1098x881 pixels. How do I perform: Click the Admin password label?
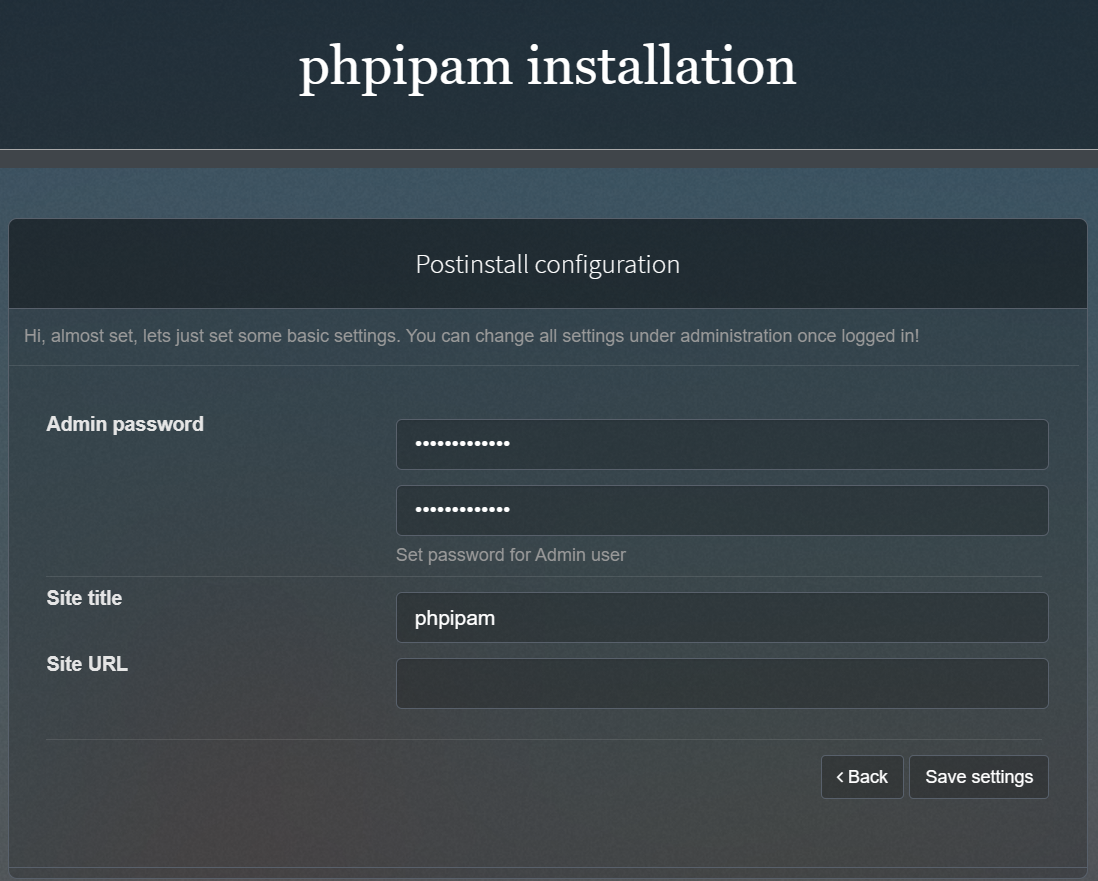coord(125,424)
